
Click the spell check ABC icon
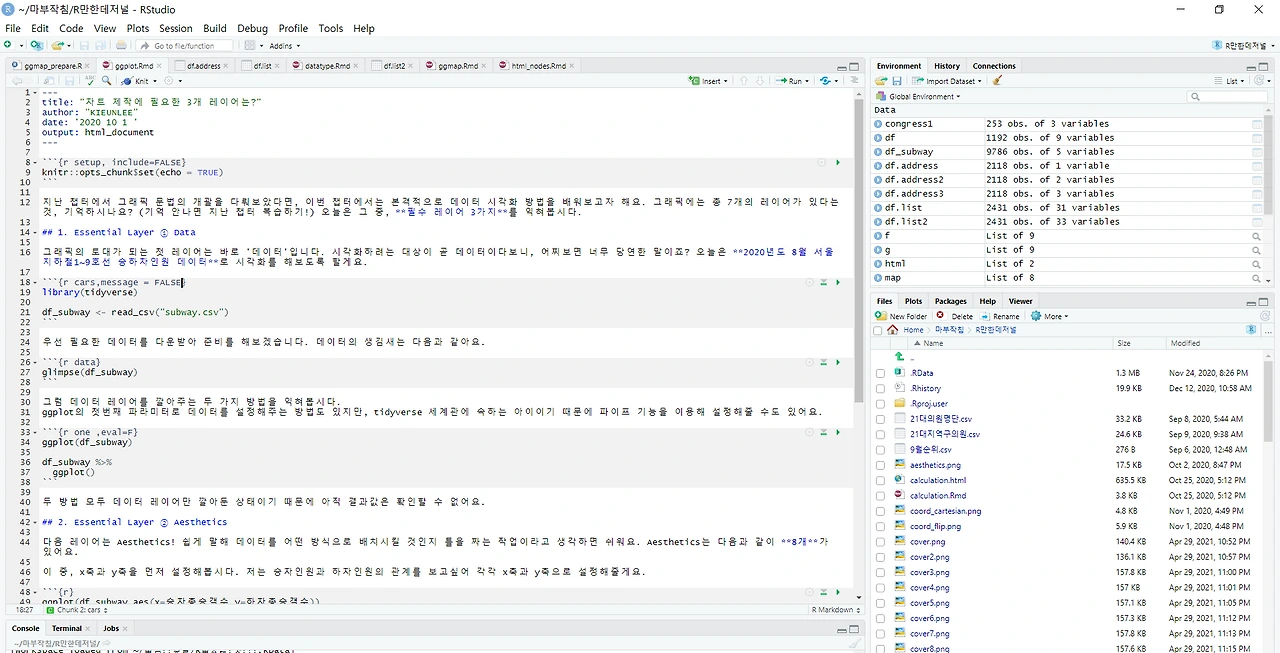(90, 80)
